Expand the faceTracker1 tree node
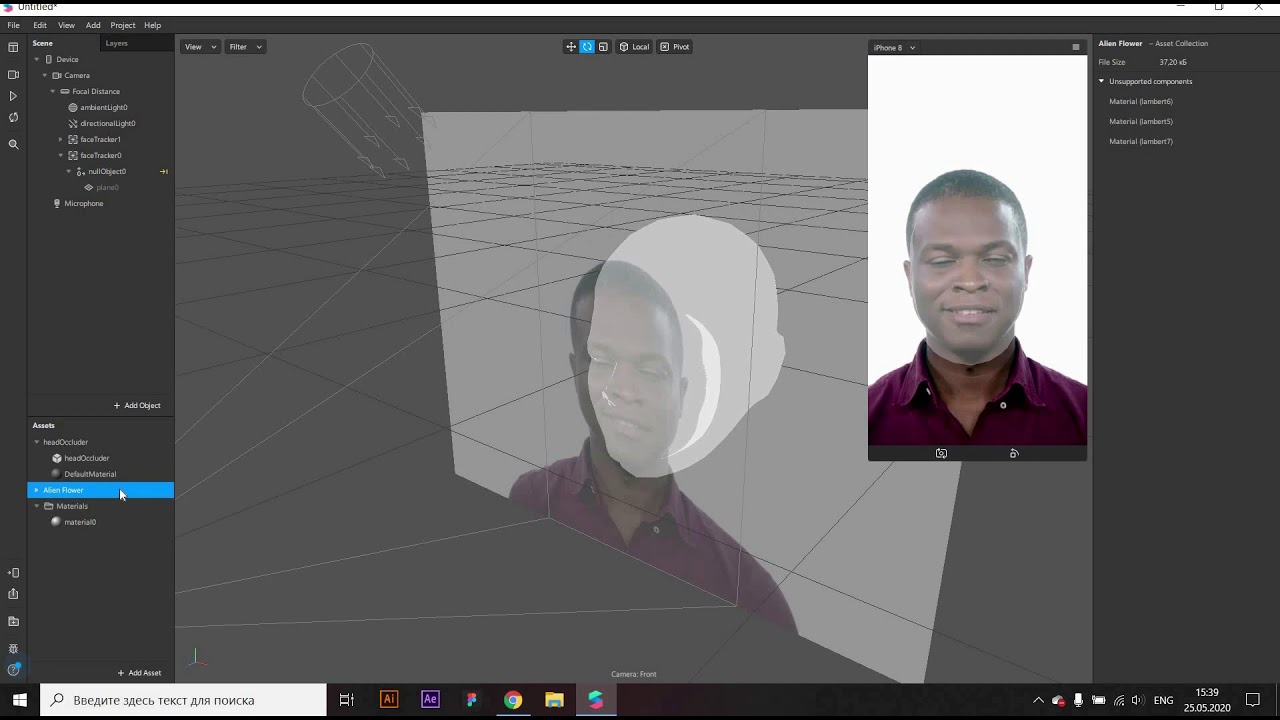The width and height of the screenshot is (1280, 720). coord(60,140)
